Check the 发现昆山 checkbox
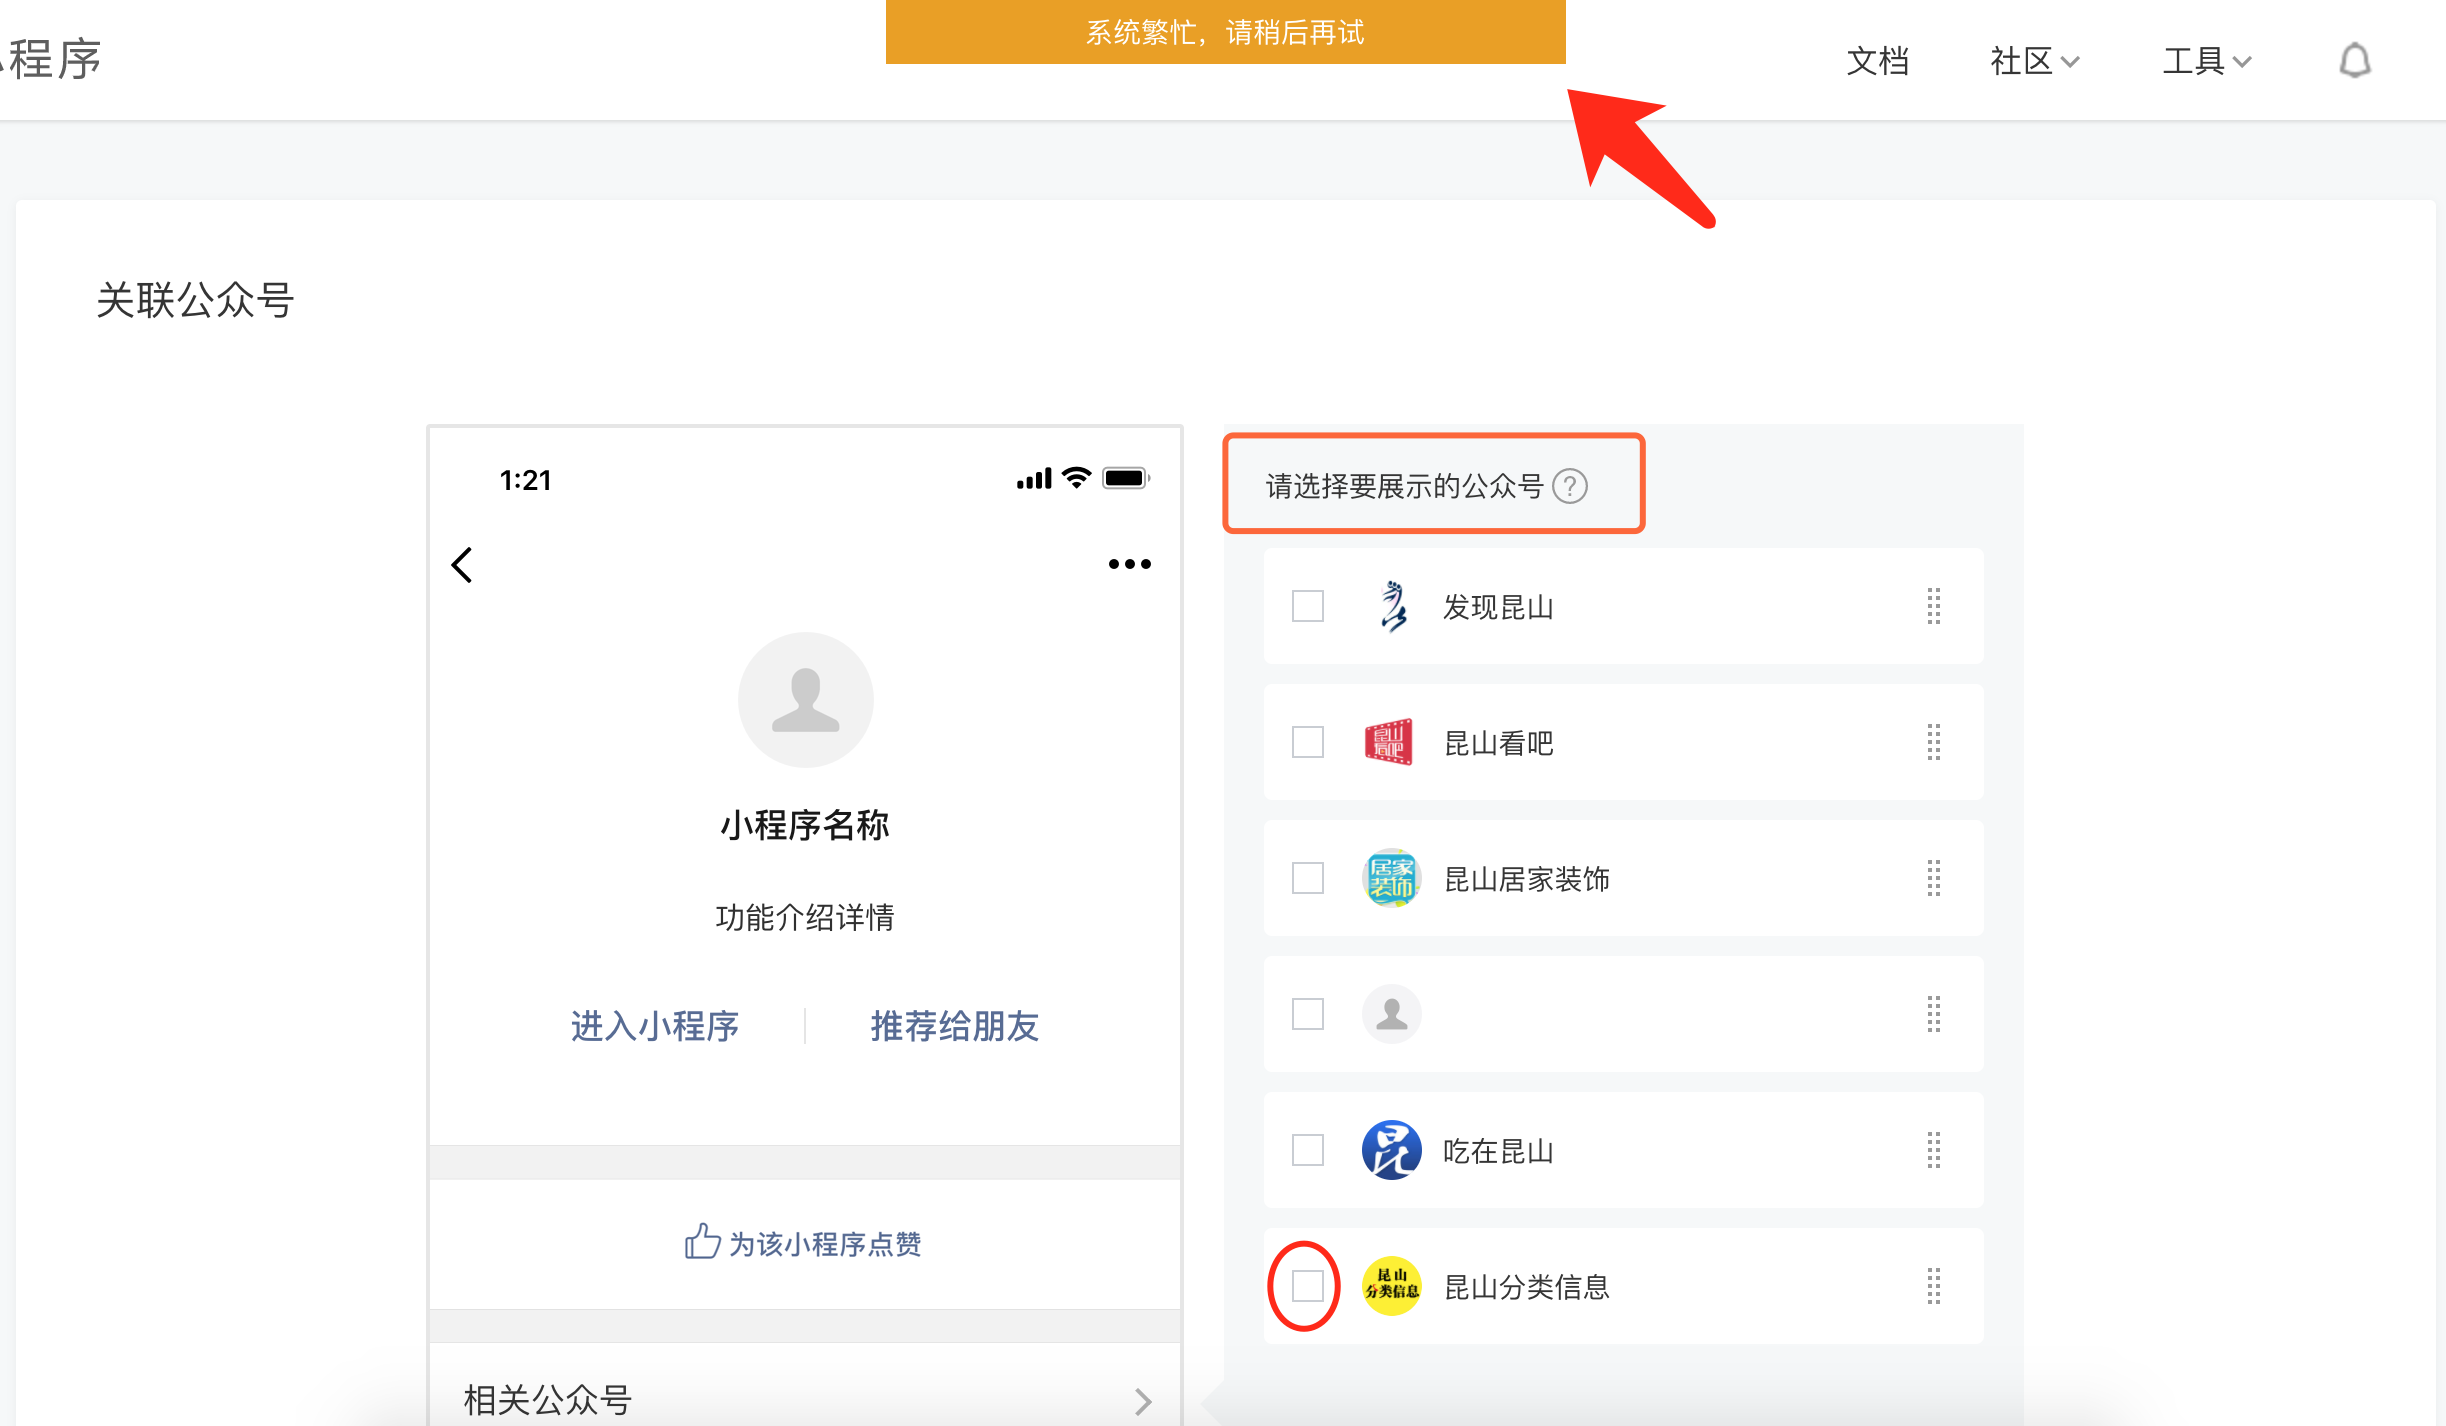 (x=1307, y=606)
